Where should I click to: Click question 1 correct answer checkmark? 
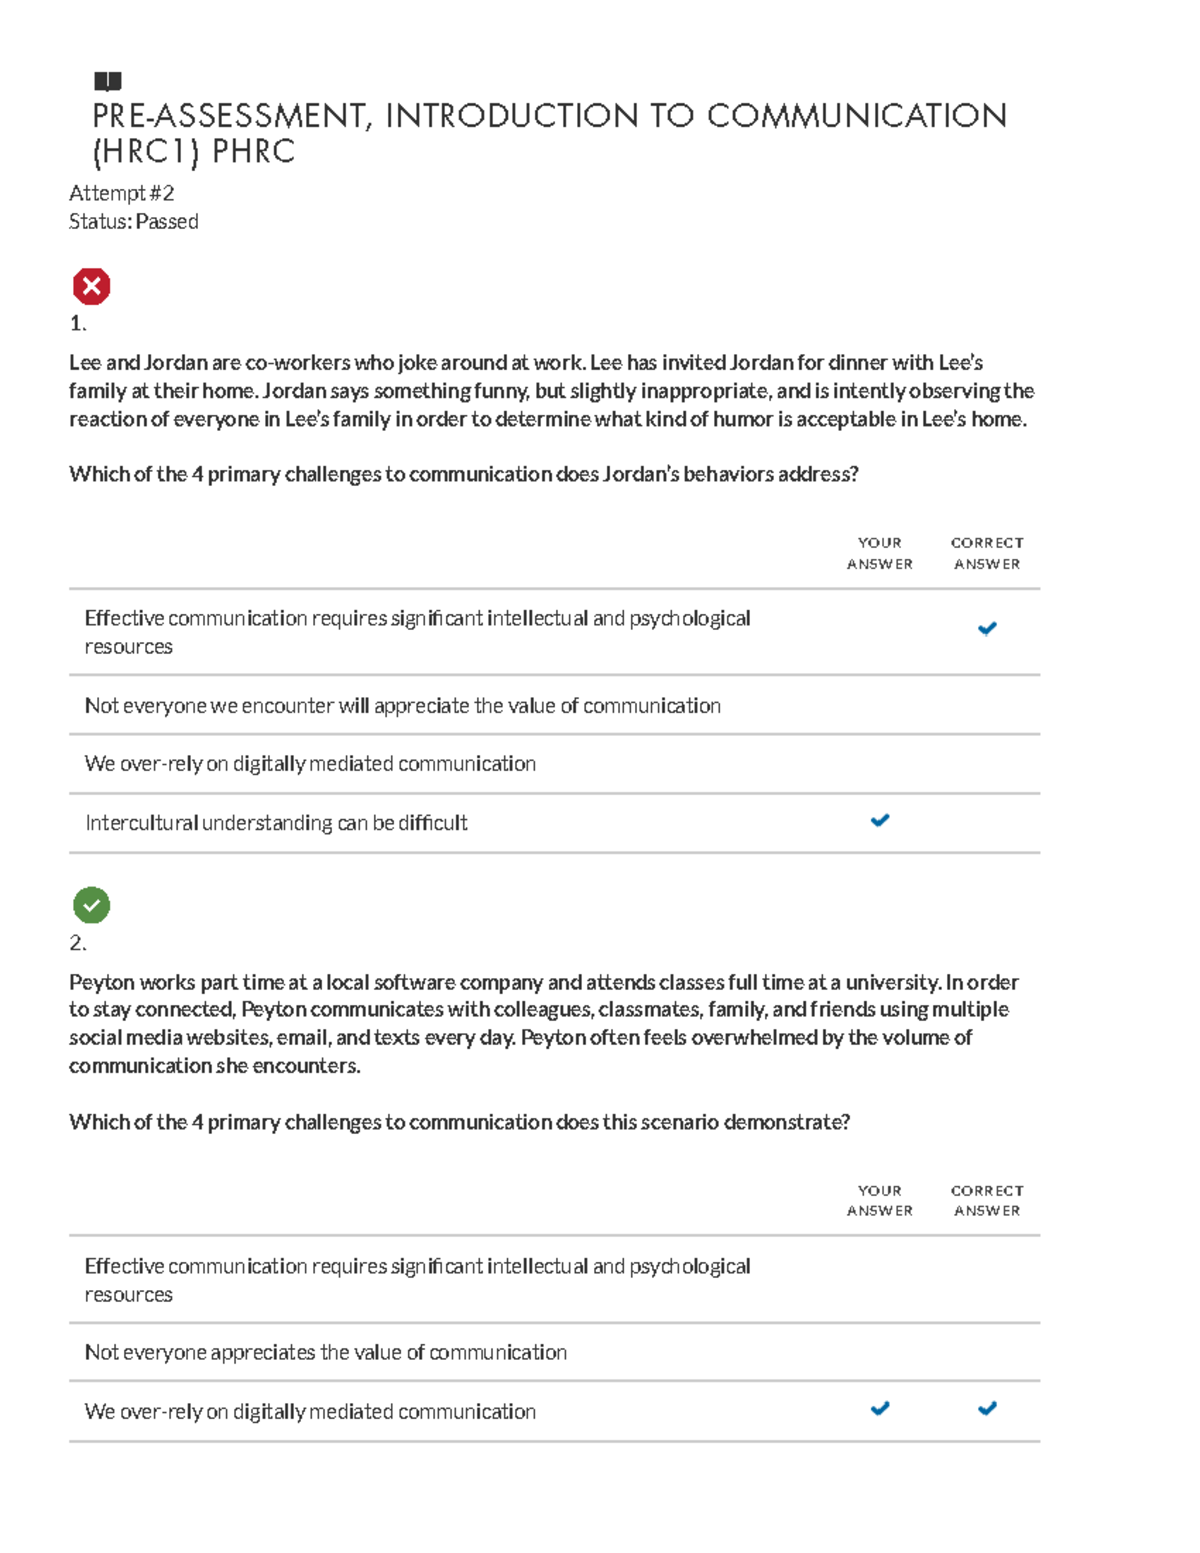click(x=987, y=629)
